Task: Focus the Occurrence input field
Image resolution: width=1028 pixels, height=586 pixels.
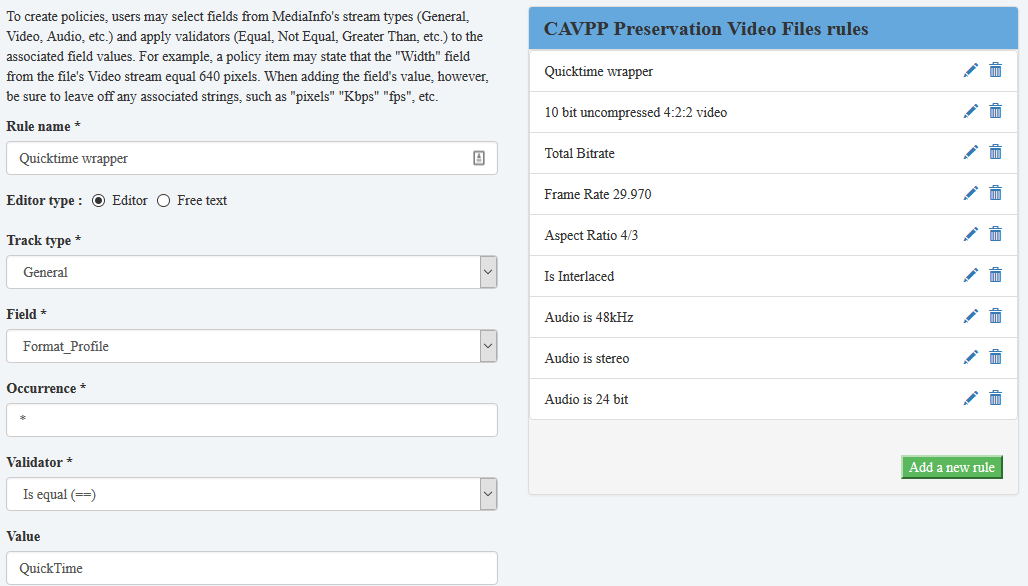Action: [x=252, y=420]
